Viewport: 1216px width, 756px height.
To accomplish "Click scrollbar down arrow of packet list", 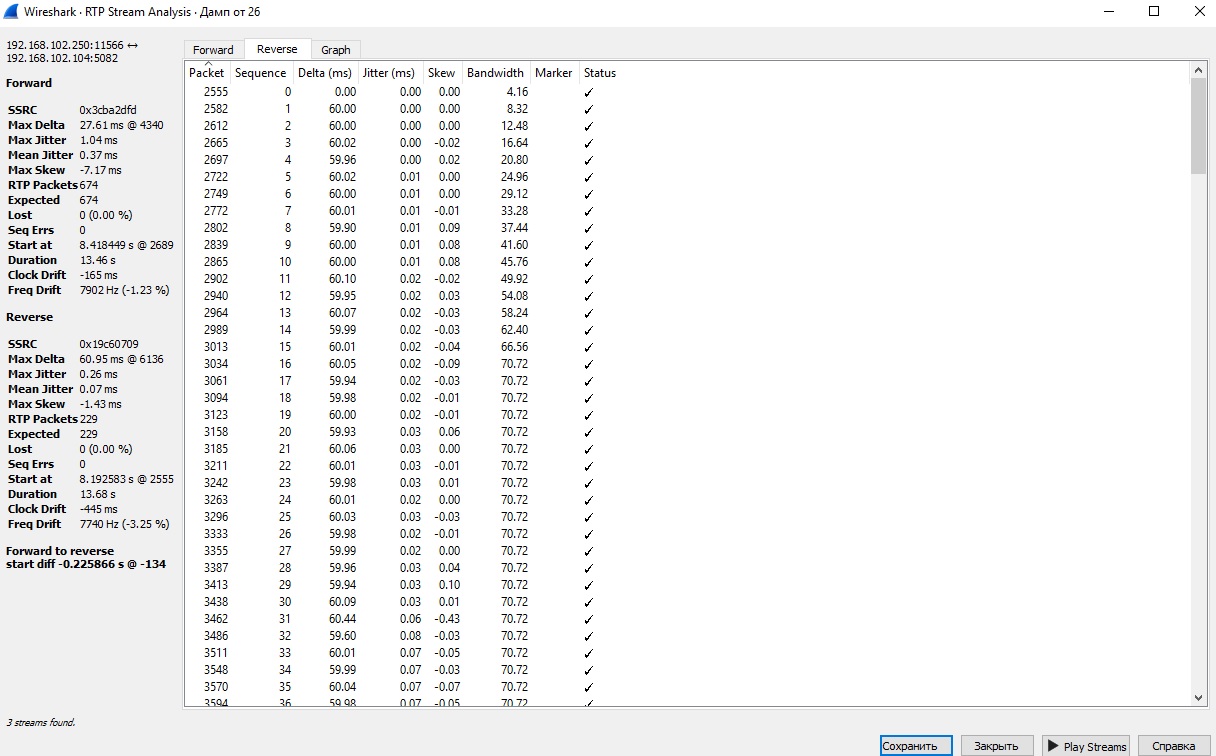I will (x=1199, y=698).
